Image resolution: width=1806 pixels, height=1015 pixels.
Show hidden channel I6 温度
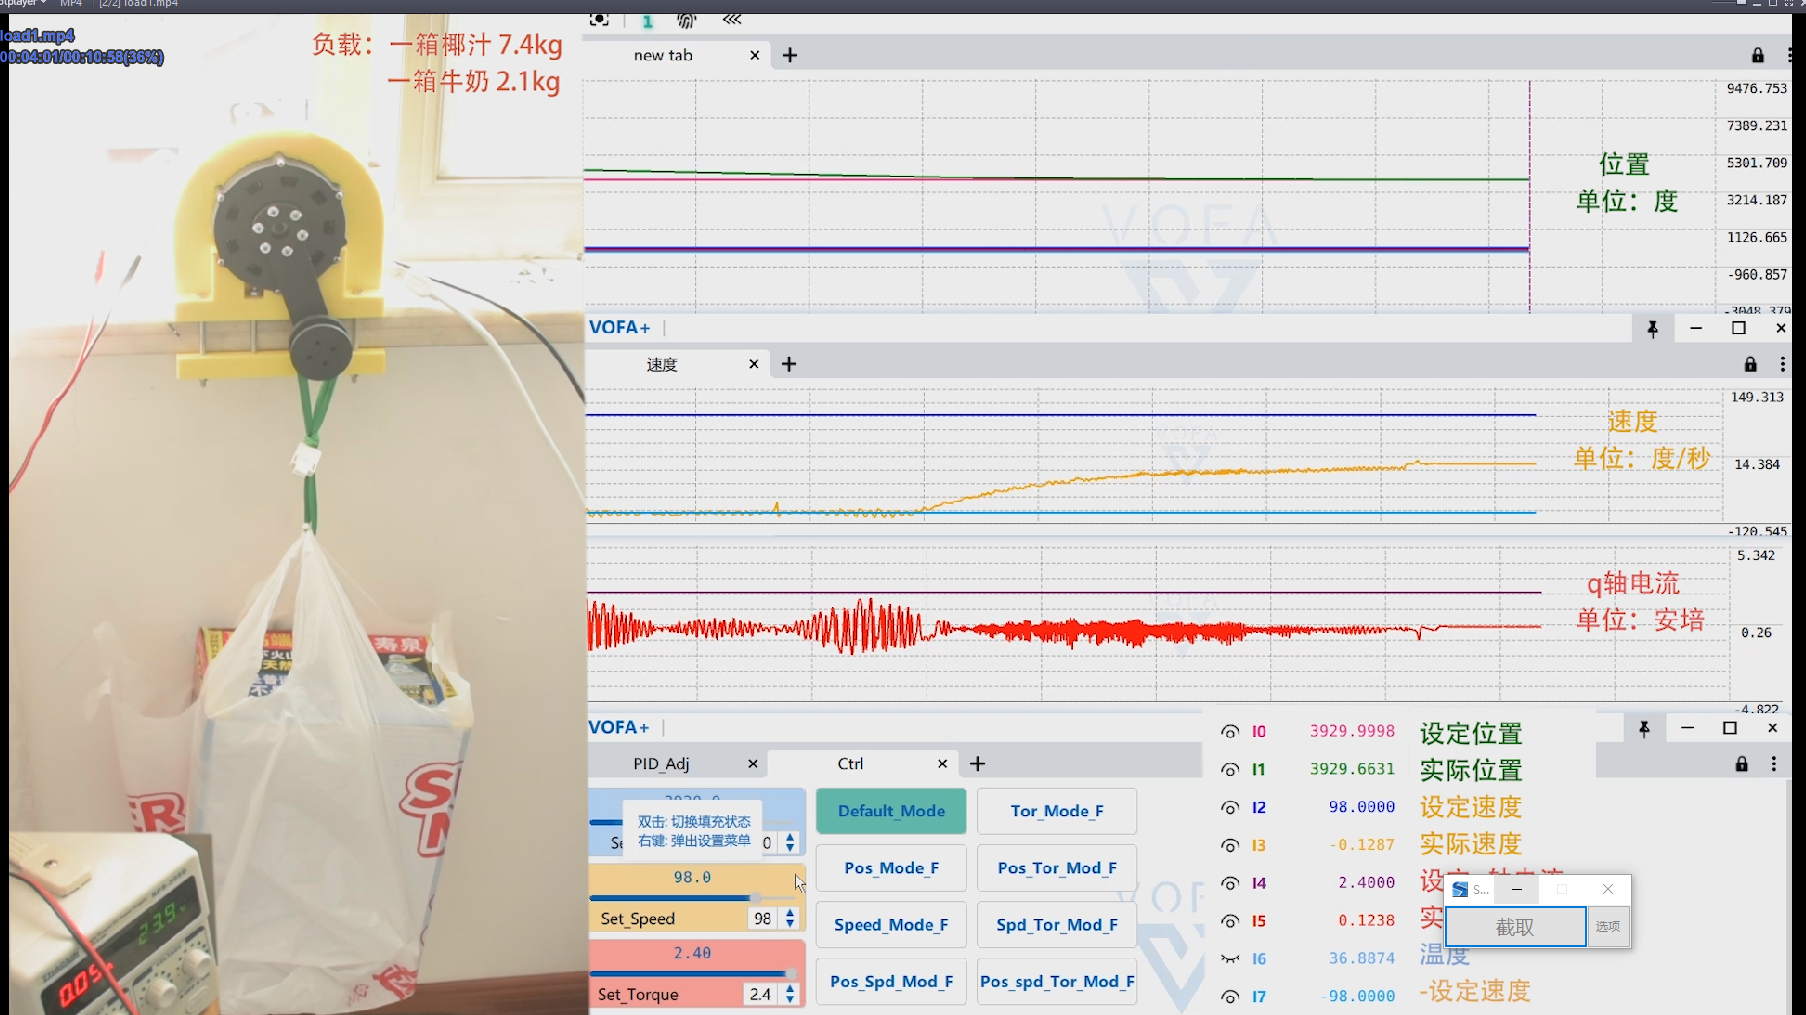pos(1230,959)
